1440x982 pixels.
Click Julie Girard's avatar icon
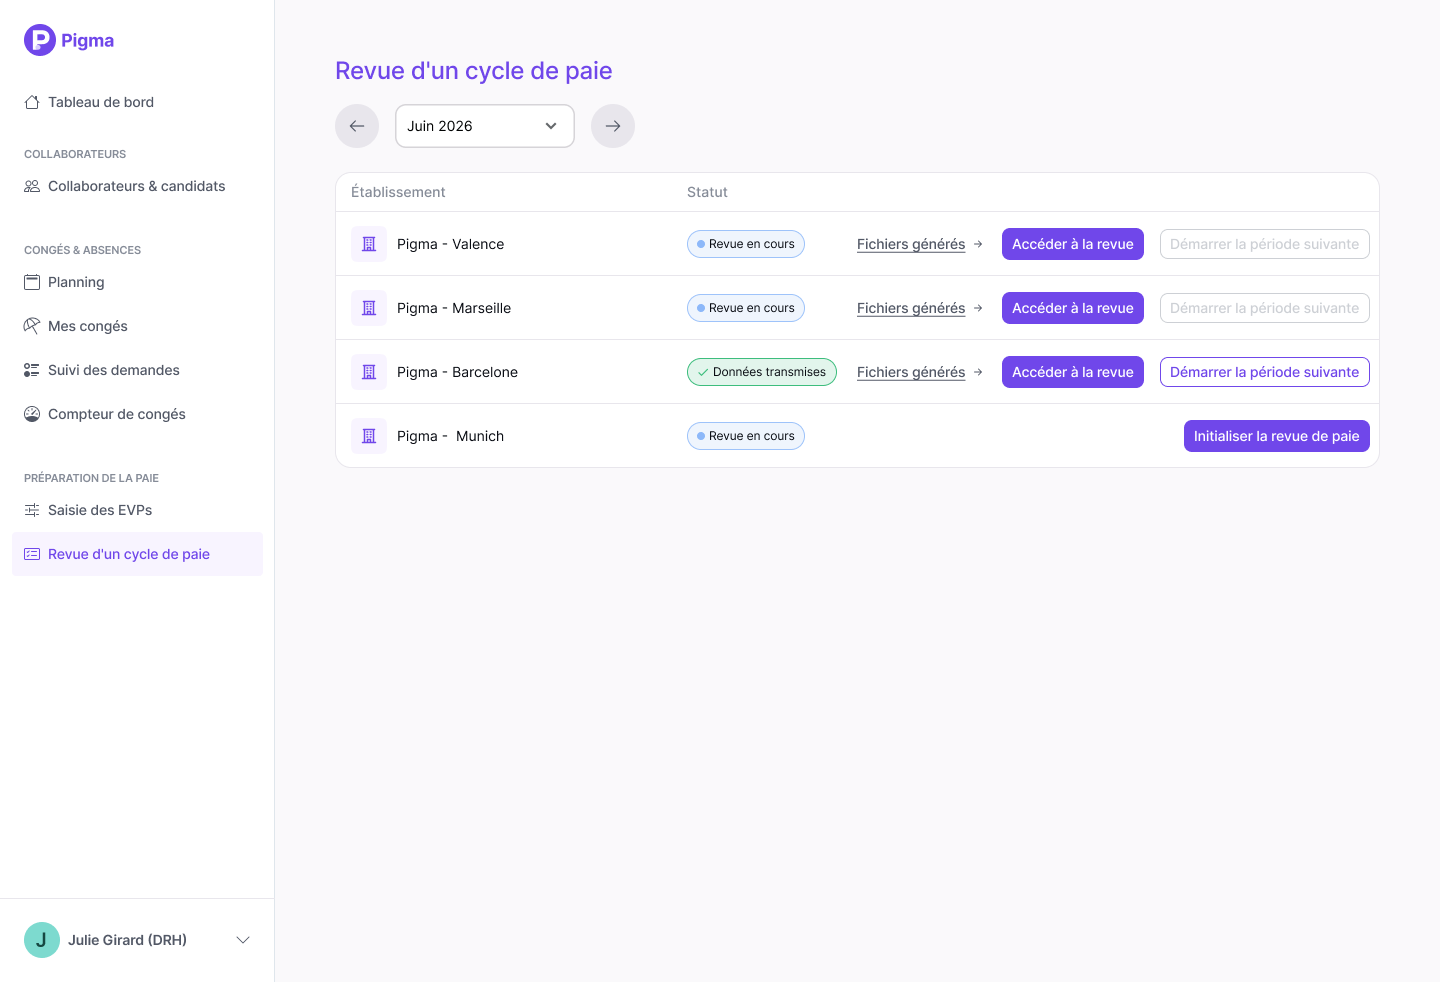pos(42,940)
